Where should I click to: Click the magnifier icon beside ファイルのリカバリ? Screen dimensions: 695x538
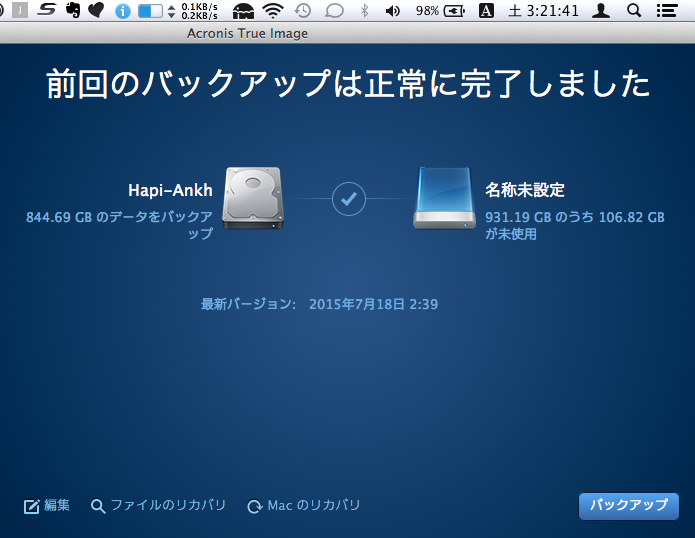coord(98,506)
